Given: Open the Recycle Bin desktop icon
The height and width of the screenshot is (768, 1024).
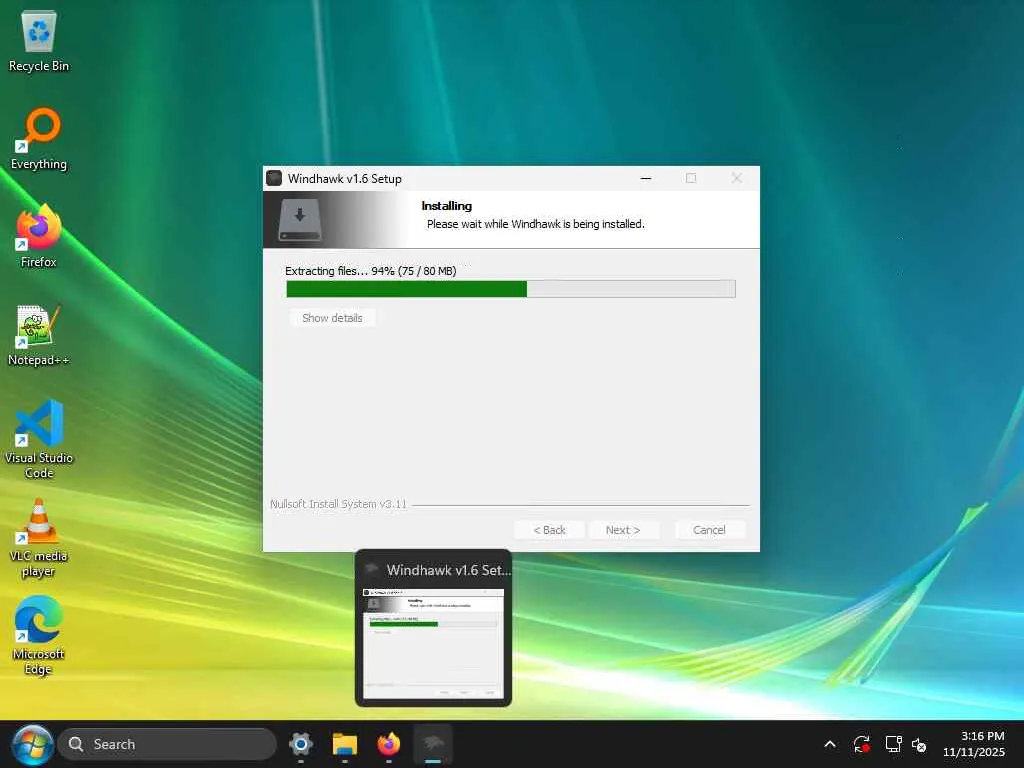Looking at the screenshot, I should (x=39, y=40).
